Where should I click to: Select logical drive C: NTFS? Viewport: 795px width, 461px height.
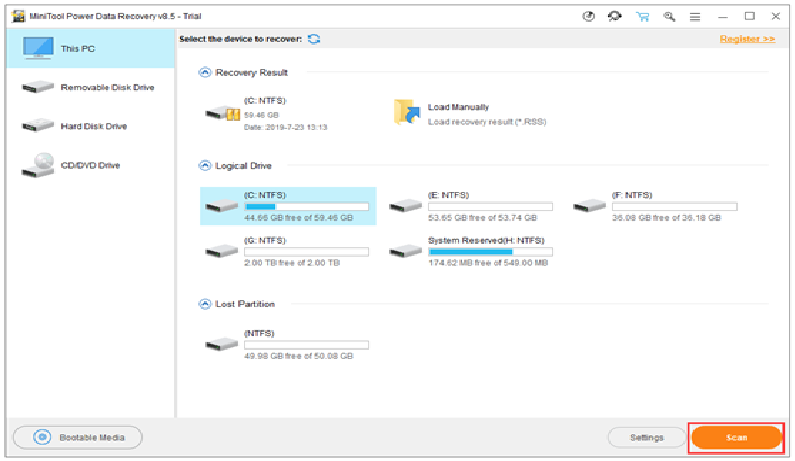click(x=288, y=206)
